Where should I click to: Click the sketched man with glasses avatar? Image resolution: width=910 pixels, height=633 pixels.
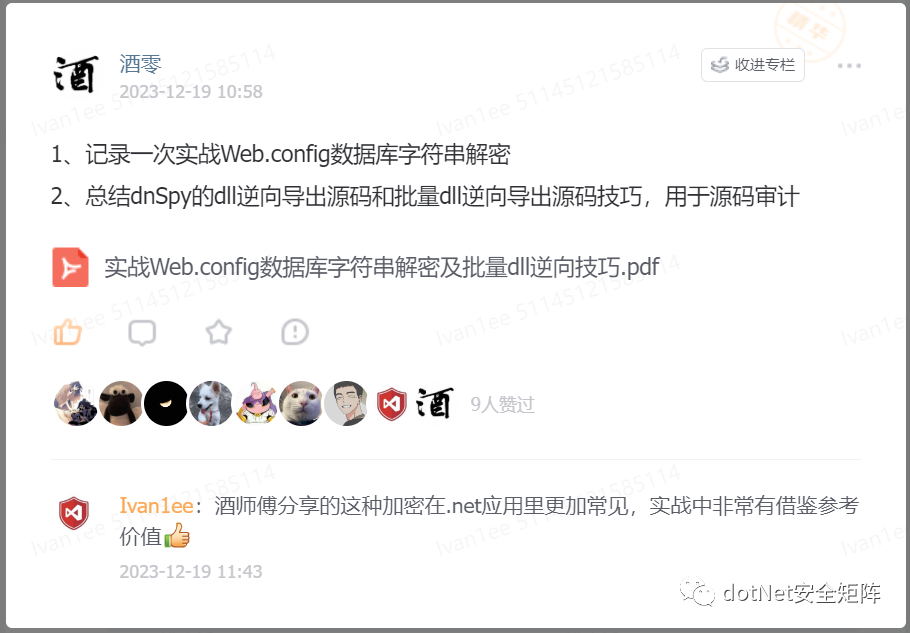tap(346, 403)
